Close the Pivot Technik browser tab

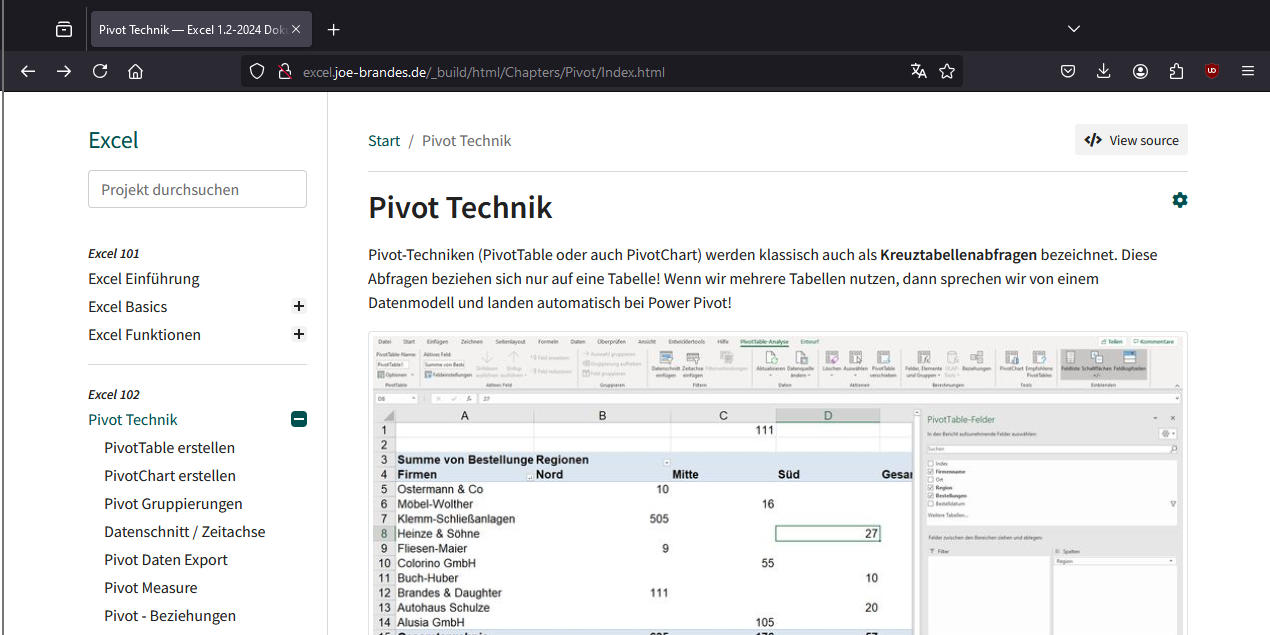(x=296, y=29)
